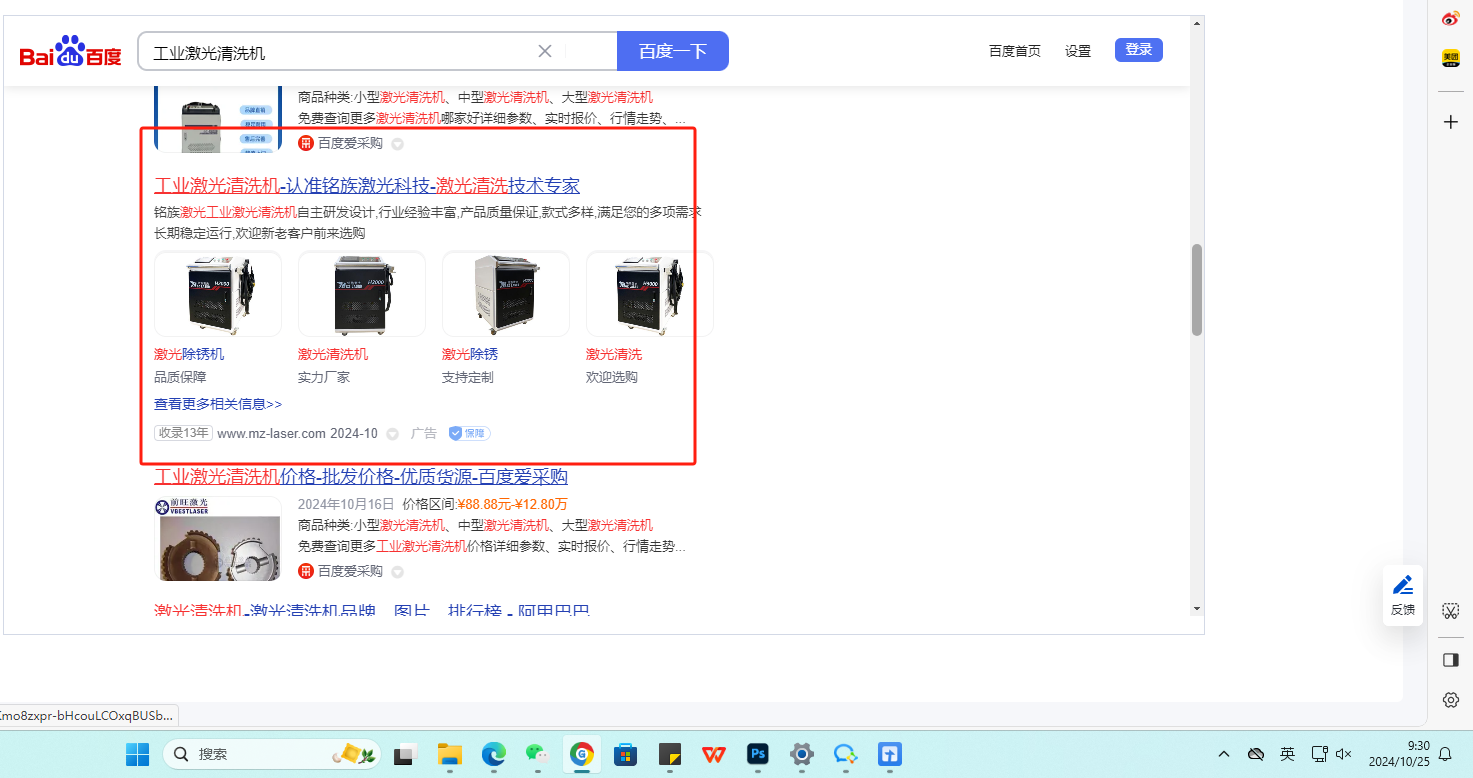1473x778 pixels.
Task: Toggle the sidebar panel layout icon
Action: pos(1450,660)
